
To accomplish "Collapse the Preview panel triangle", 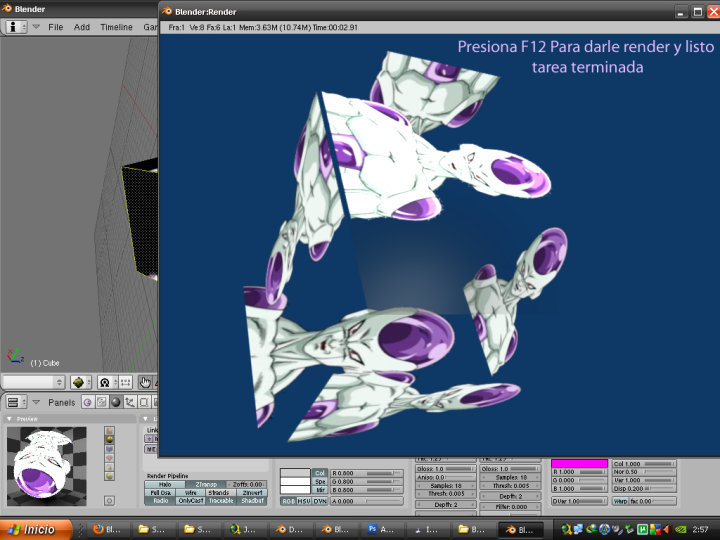I will [x=9, y=419].
